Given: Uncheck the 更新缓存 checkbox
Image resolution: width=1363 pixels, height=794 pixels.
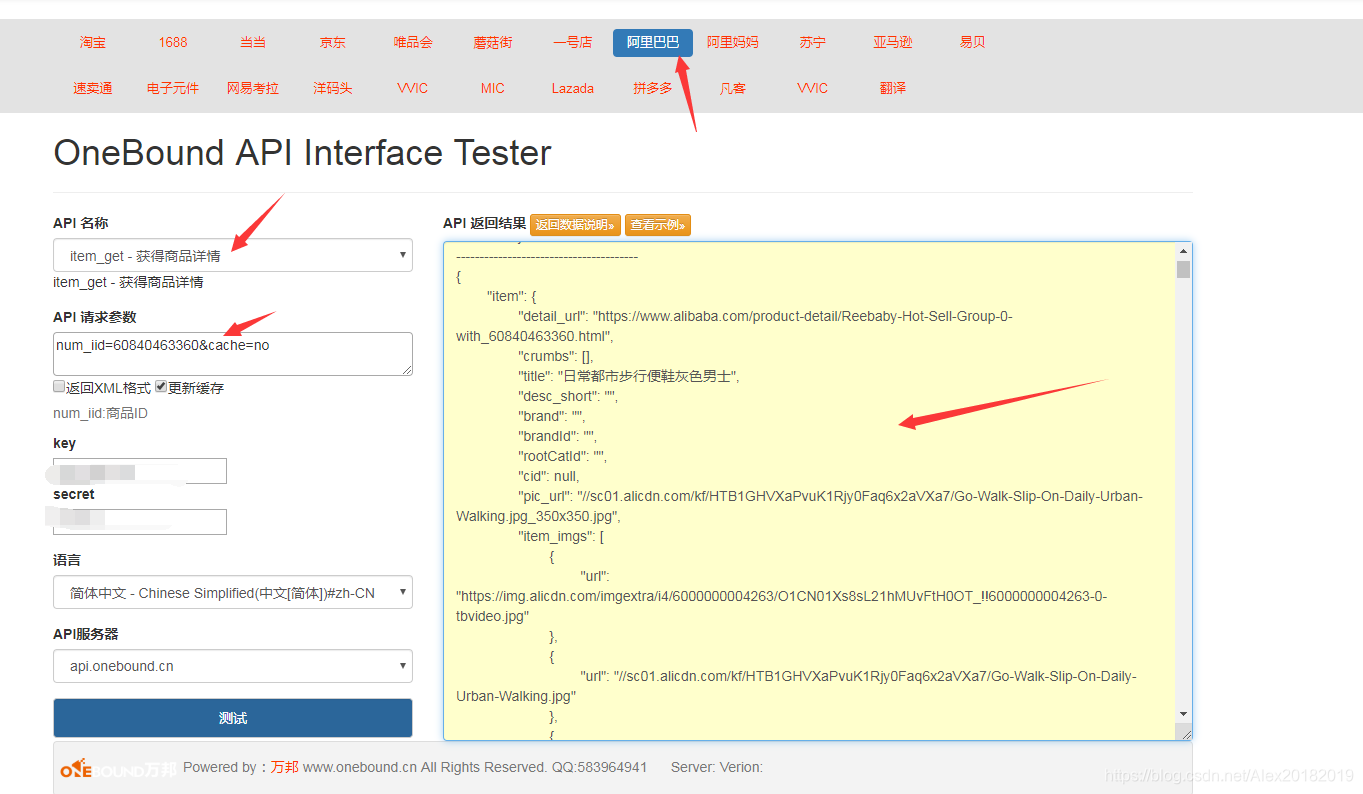Looking at the screenshot, I should click(161, 387).
